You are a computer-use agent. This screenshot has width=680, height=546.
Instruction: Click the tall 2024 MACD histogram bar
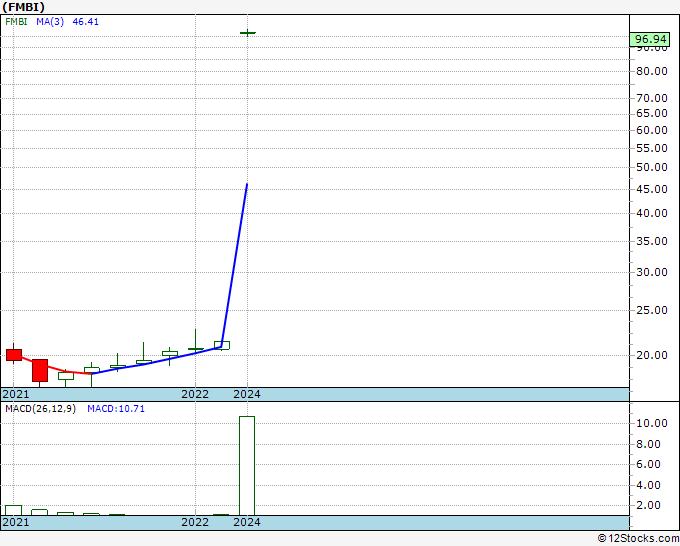click(x=247, y=466)
